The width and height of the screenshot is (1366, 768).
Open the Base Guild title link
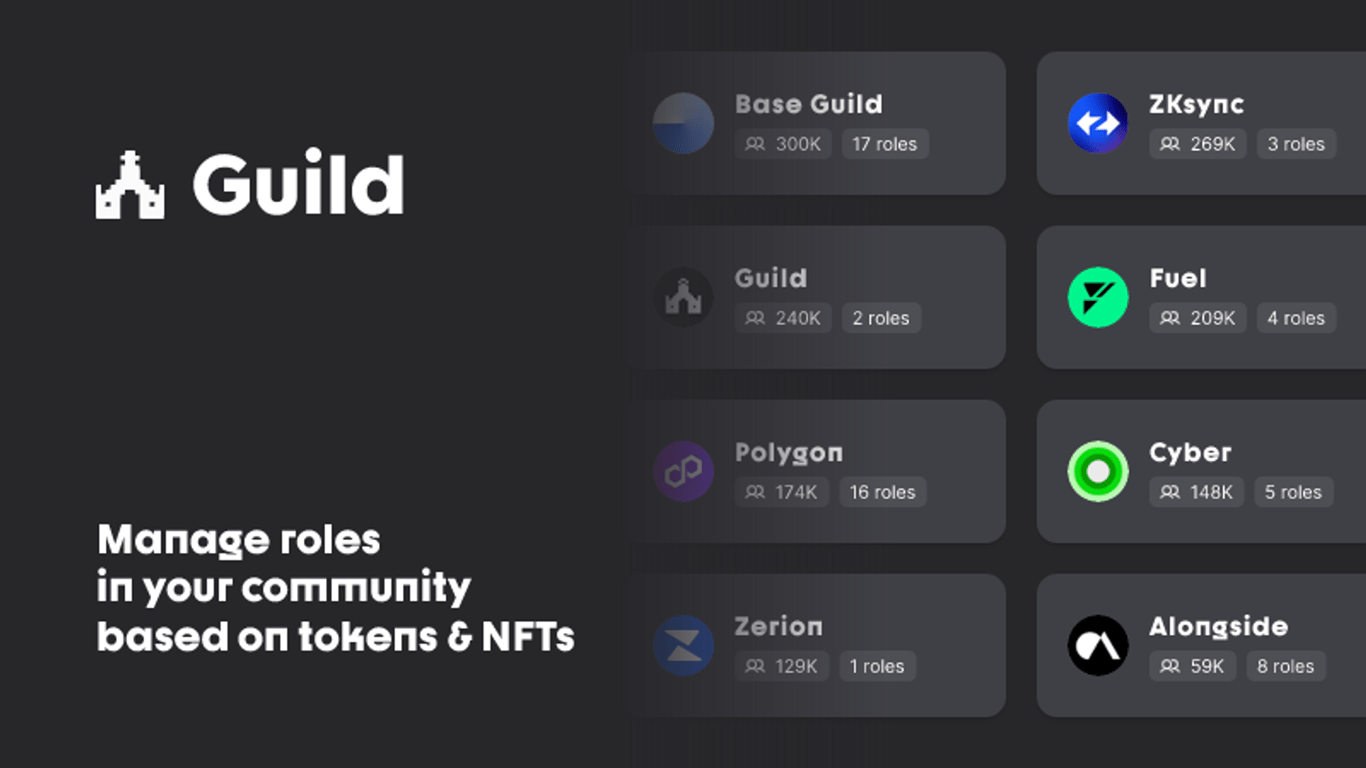808,104
